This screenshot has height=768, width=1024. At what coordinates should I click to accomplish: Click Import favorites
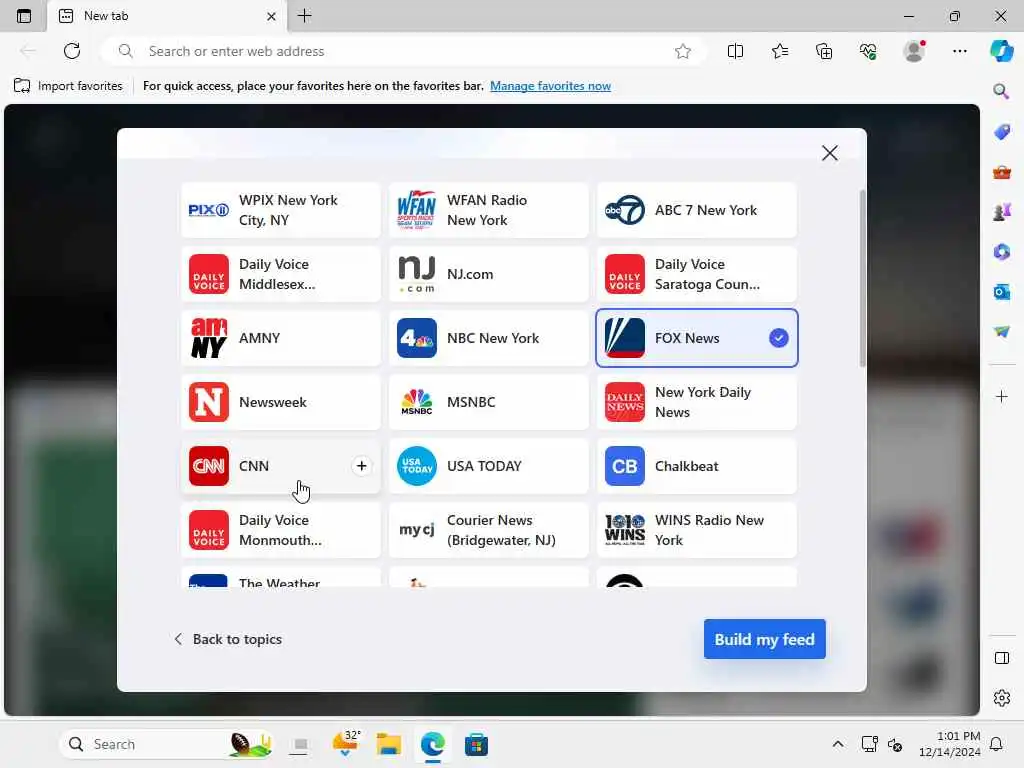pos(69,86)
